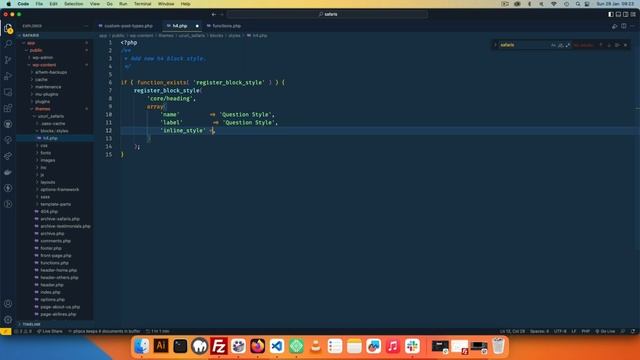Click Spaces indentation in status bar

coord(539,331)
